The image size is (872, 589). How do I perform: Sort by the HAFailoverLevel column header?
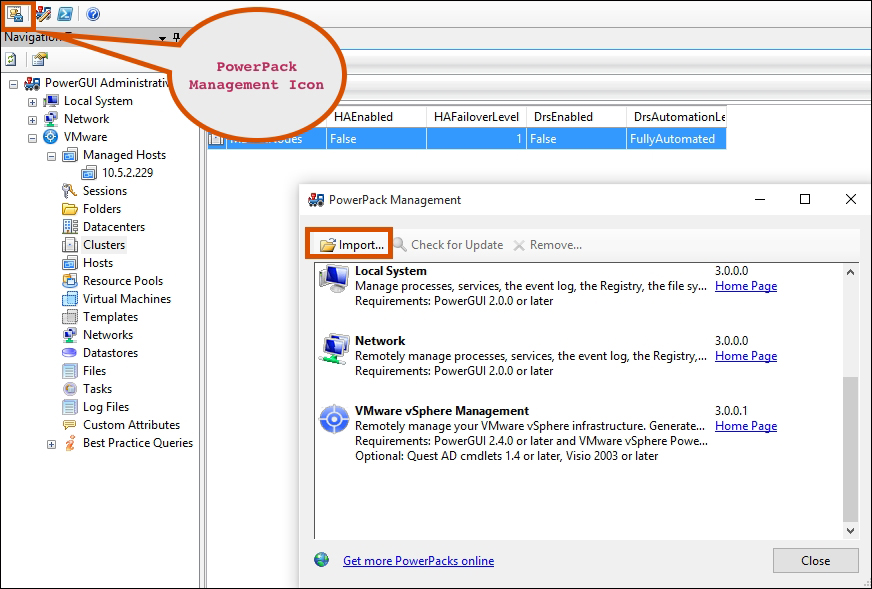[476, 117]
